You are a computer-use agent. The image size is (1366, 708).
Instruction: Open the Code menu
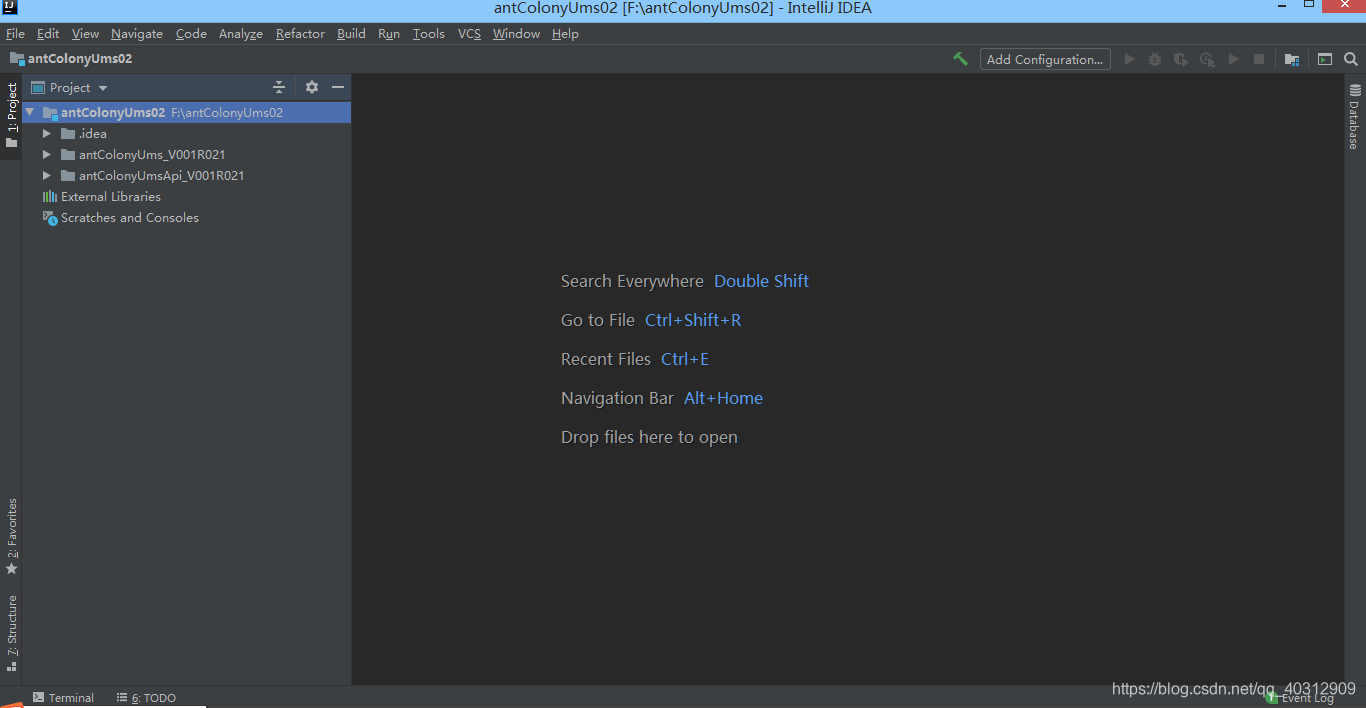tap(191, 34)
